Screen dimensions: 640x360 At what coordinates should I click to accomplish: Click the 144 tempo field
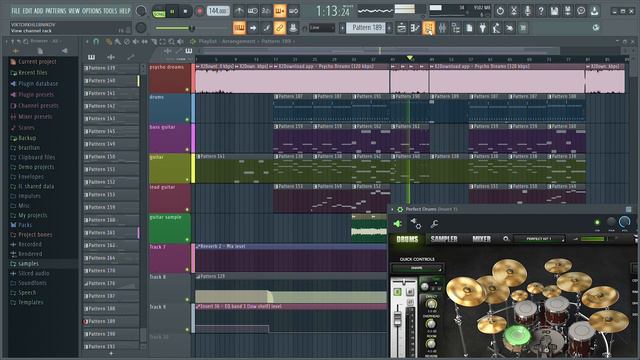coord(218,11)
